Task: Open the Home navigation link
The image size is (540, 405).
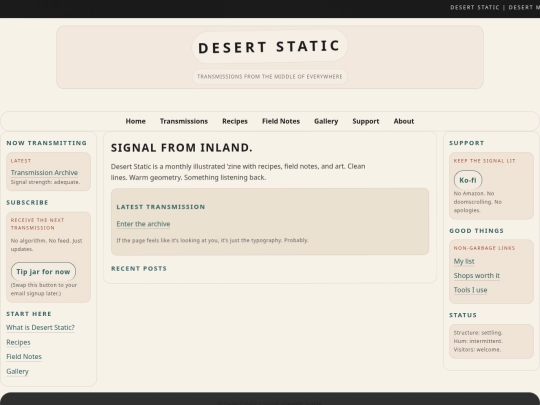Action: point(135,121)
